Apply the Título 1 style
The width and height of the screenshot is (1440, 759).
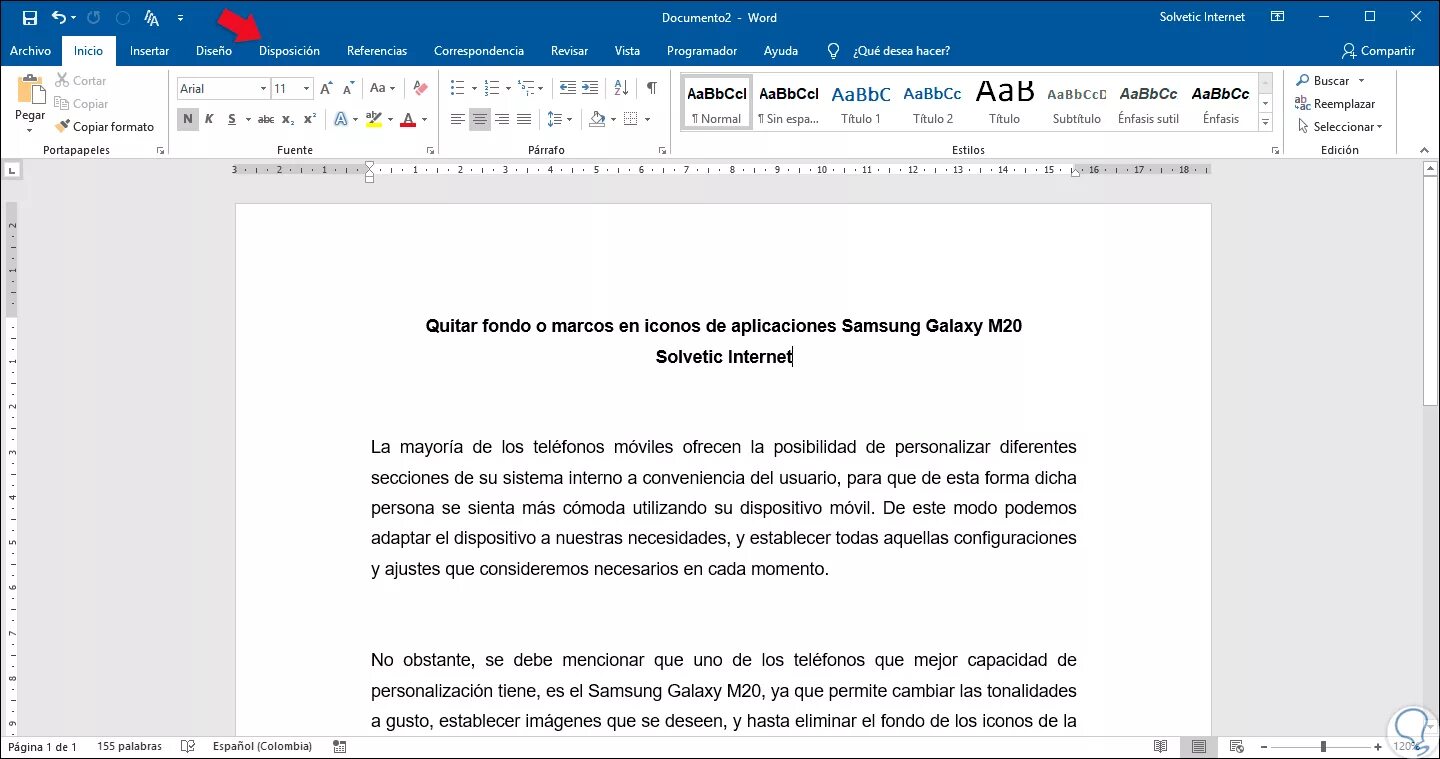pyautogui.click(x=861, y=102)
